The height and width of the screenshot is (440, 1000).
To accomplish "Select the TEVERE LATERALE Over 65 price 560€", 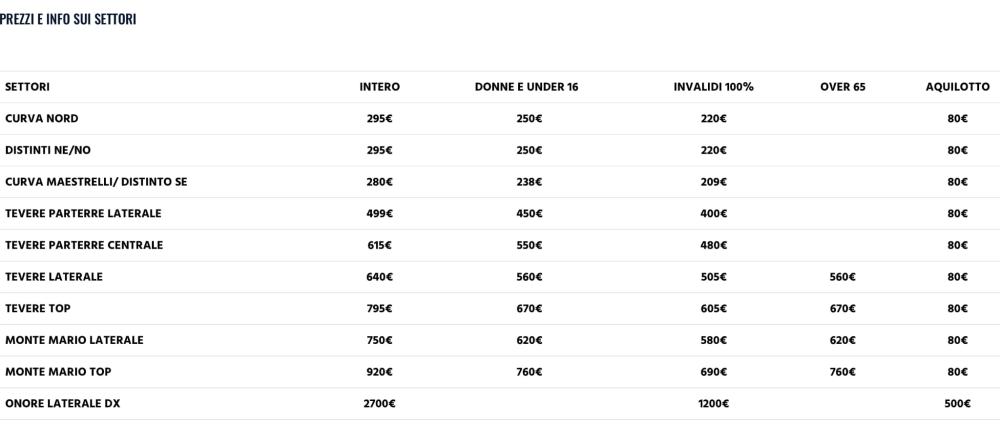I will (842, 277).
